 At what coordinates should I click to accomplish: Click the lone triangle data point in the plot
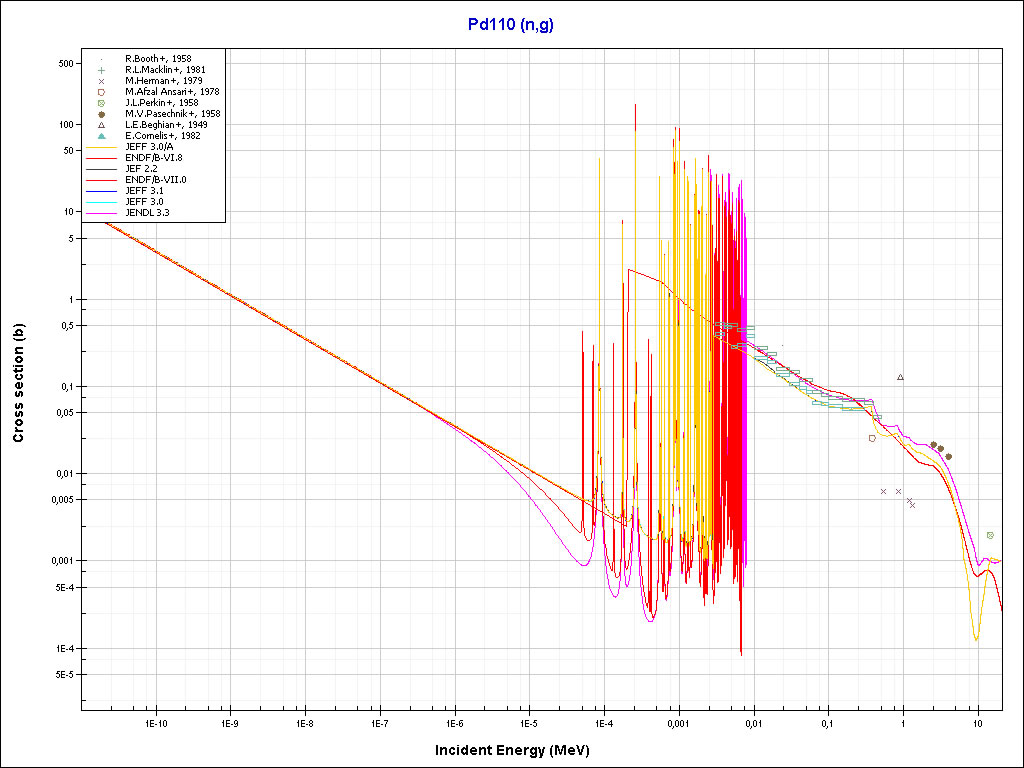[900, 377]
